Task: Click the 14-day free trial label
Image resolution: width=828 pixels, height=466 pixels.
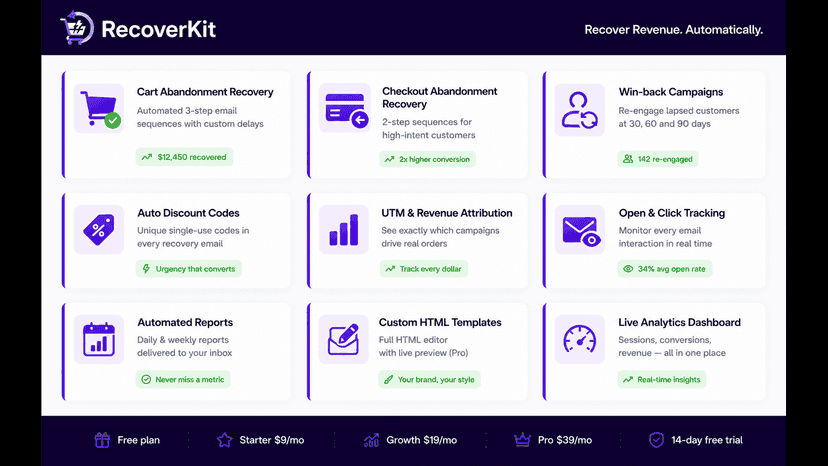Action: click(x=707, y=440)
